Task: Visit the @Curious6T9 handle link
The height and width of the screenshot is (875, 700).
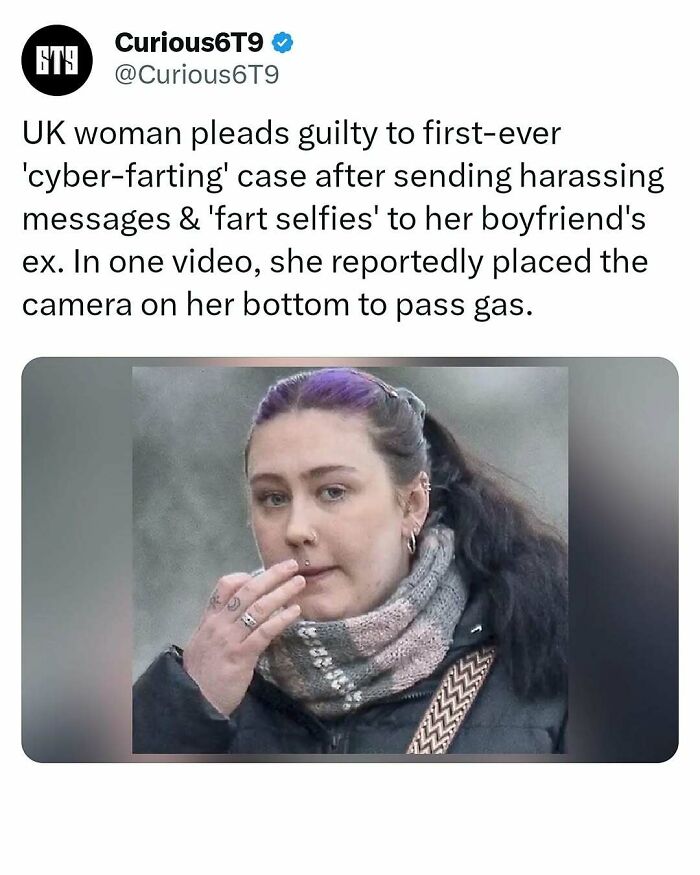Action: (x=196, y=74)
